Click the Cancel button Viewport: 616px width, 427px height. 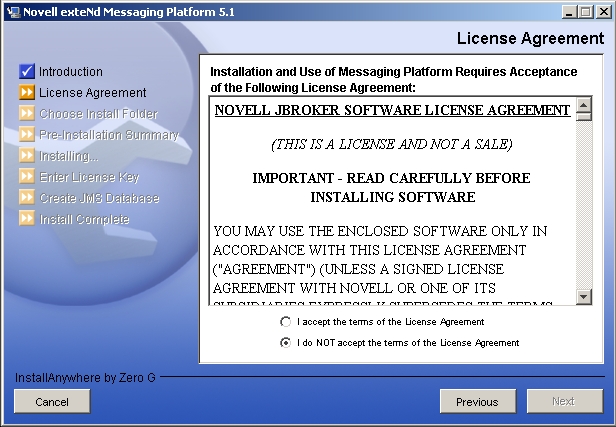[x=52, y=401]
